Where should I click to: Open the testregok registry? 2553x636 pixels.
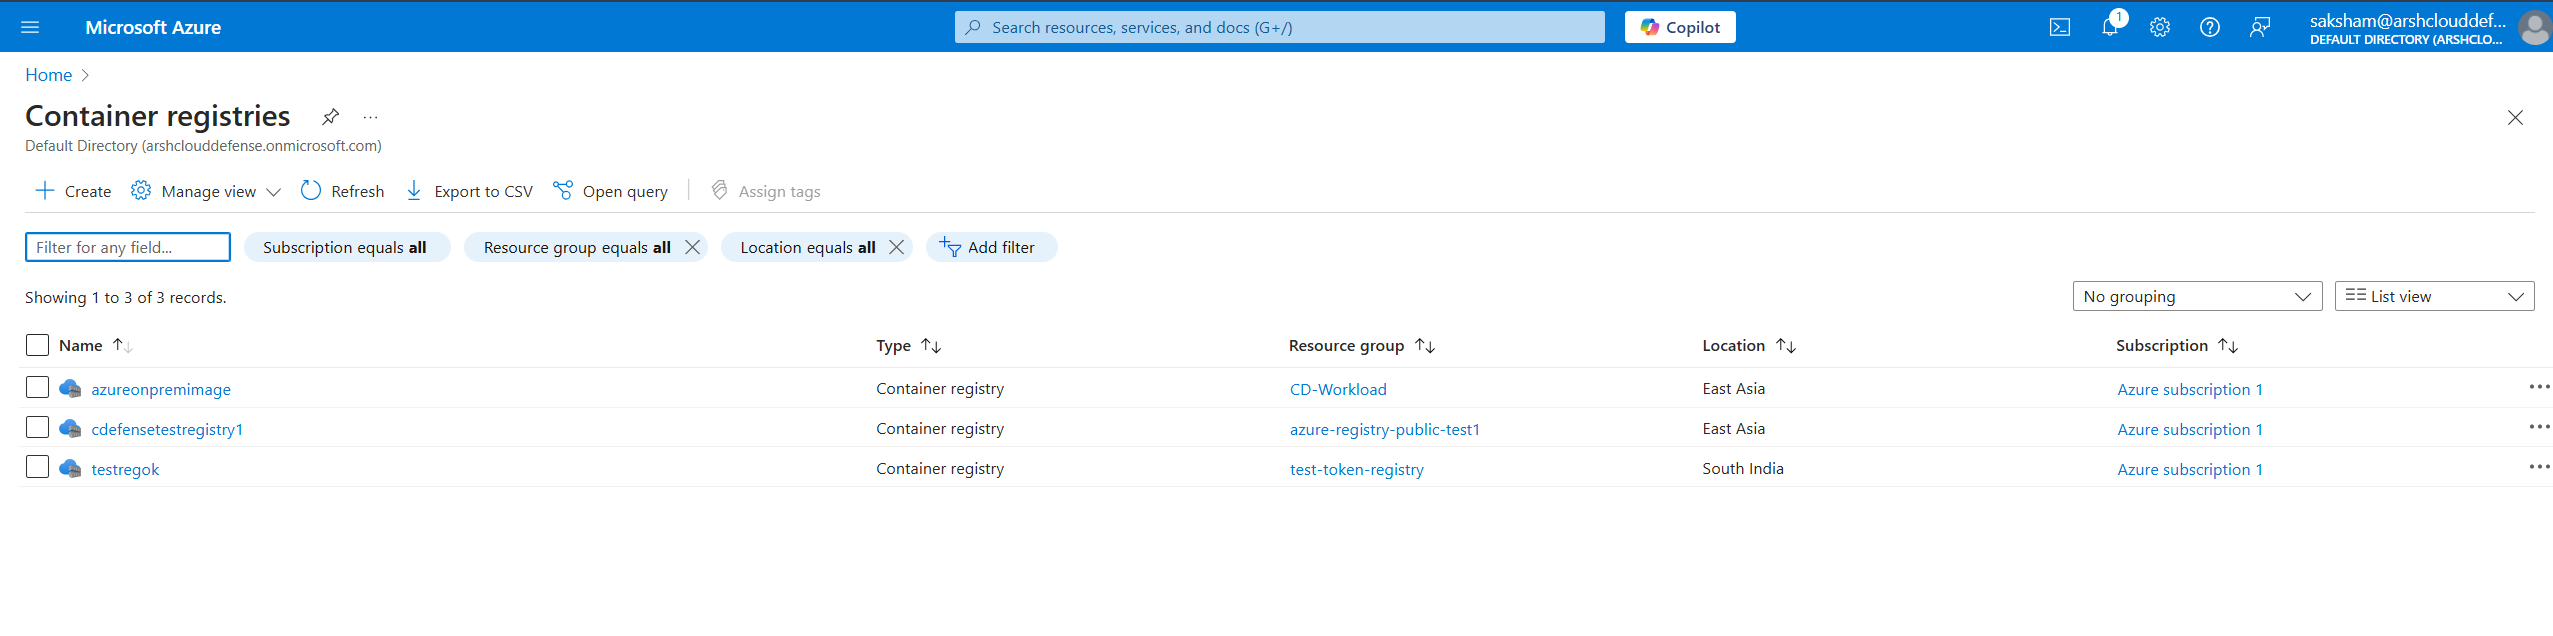click(x=125, y=469)
